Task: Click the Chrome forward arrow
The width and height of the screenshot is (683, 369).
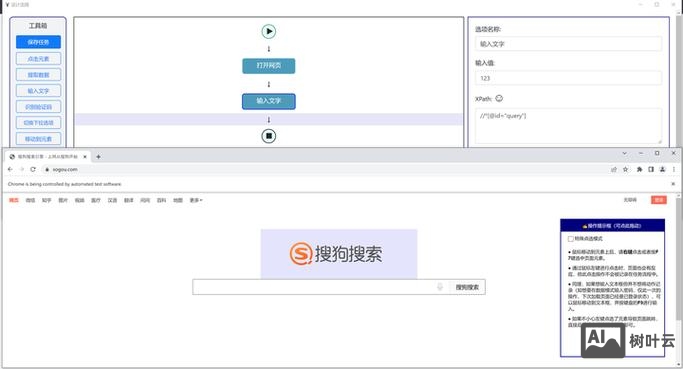Action: pyautogui.click(x=22, y=169)
